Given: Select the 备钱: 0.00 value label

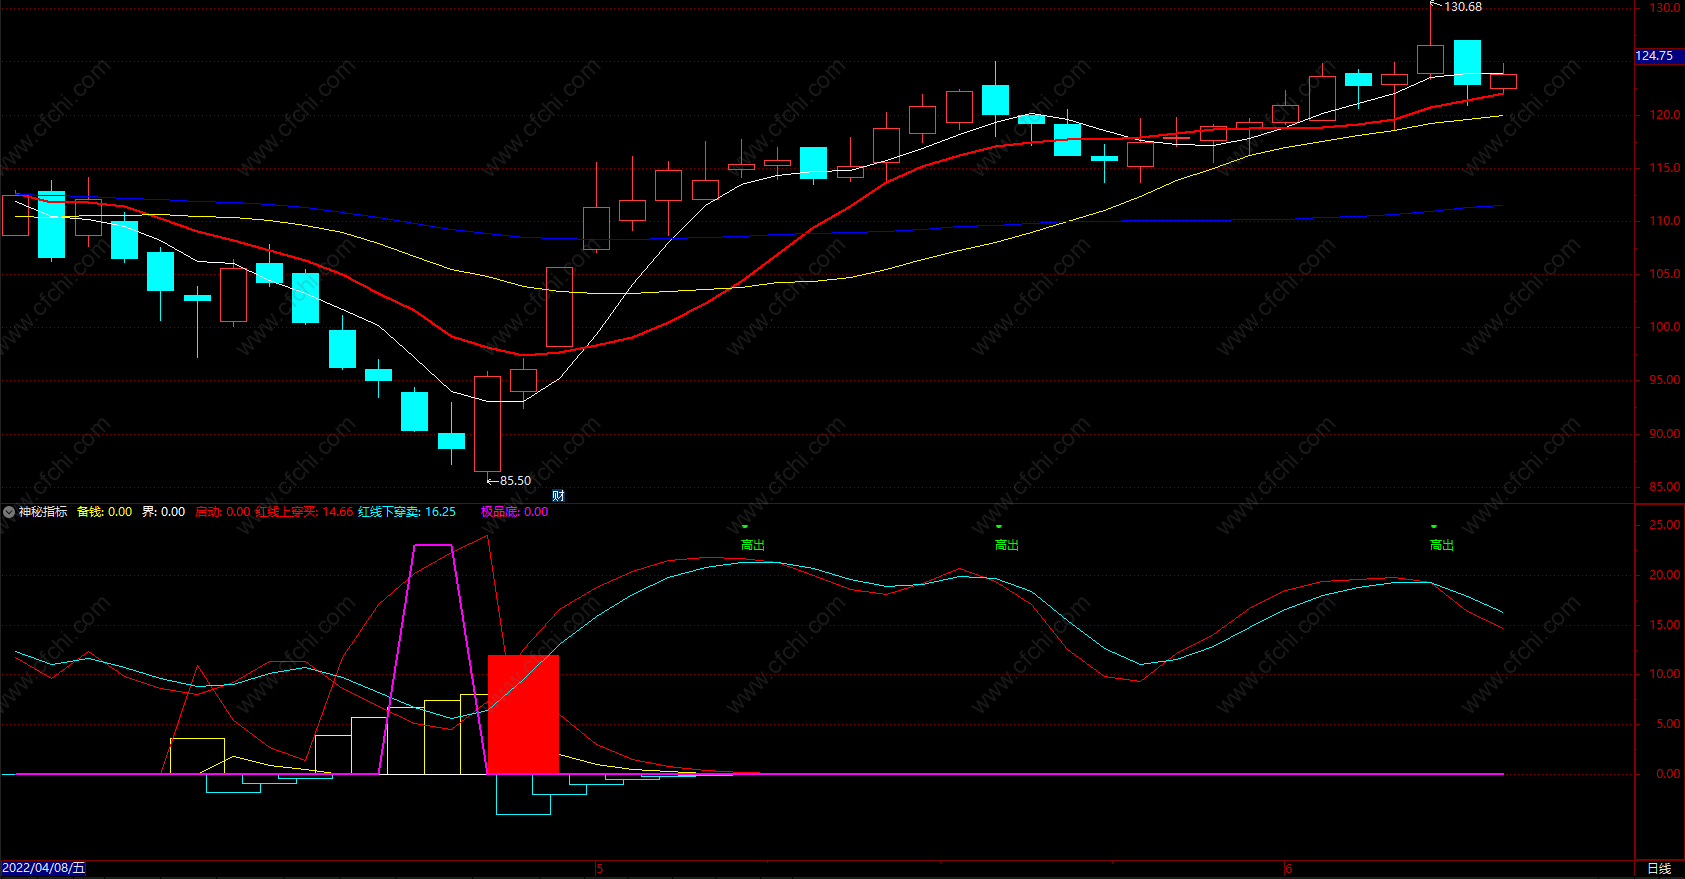Looking at the screenshot, I should (x=104, y=512).
